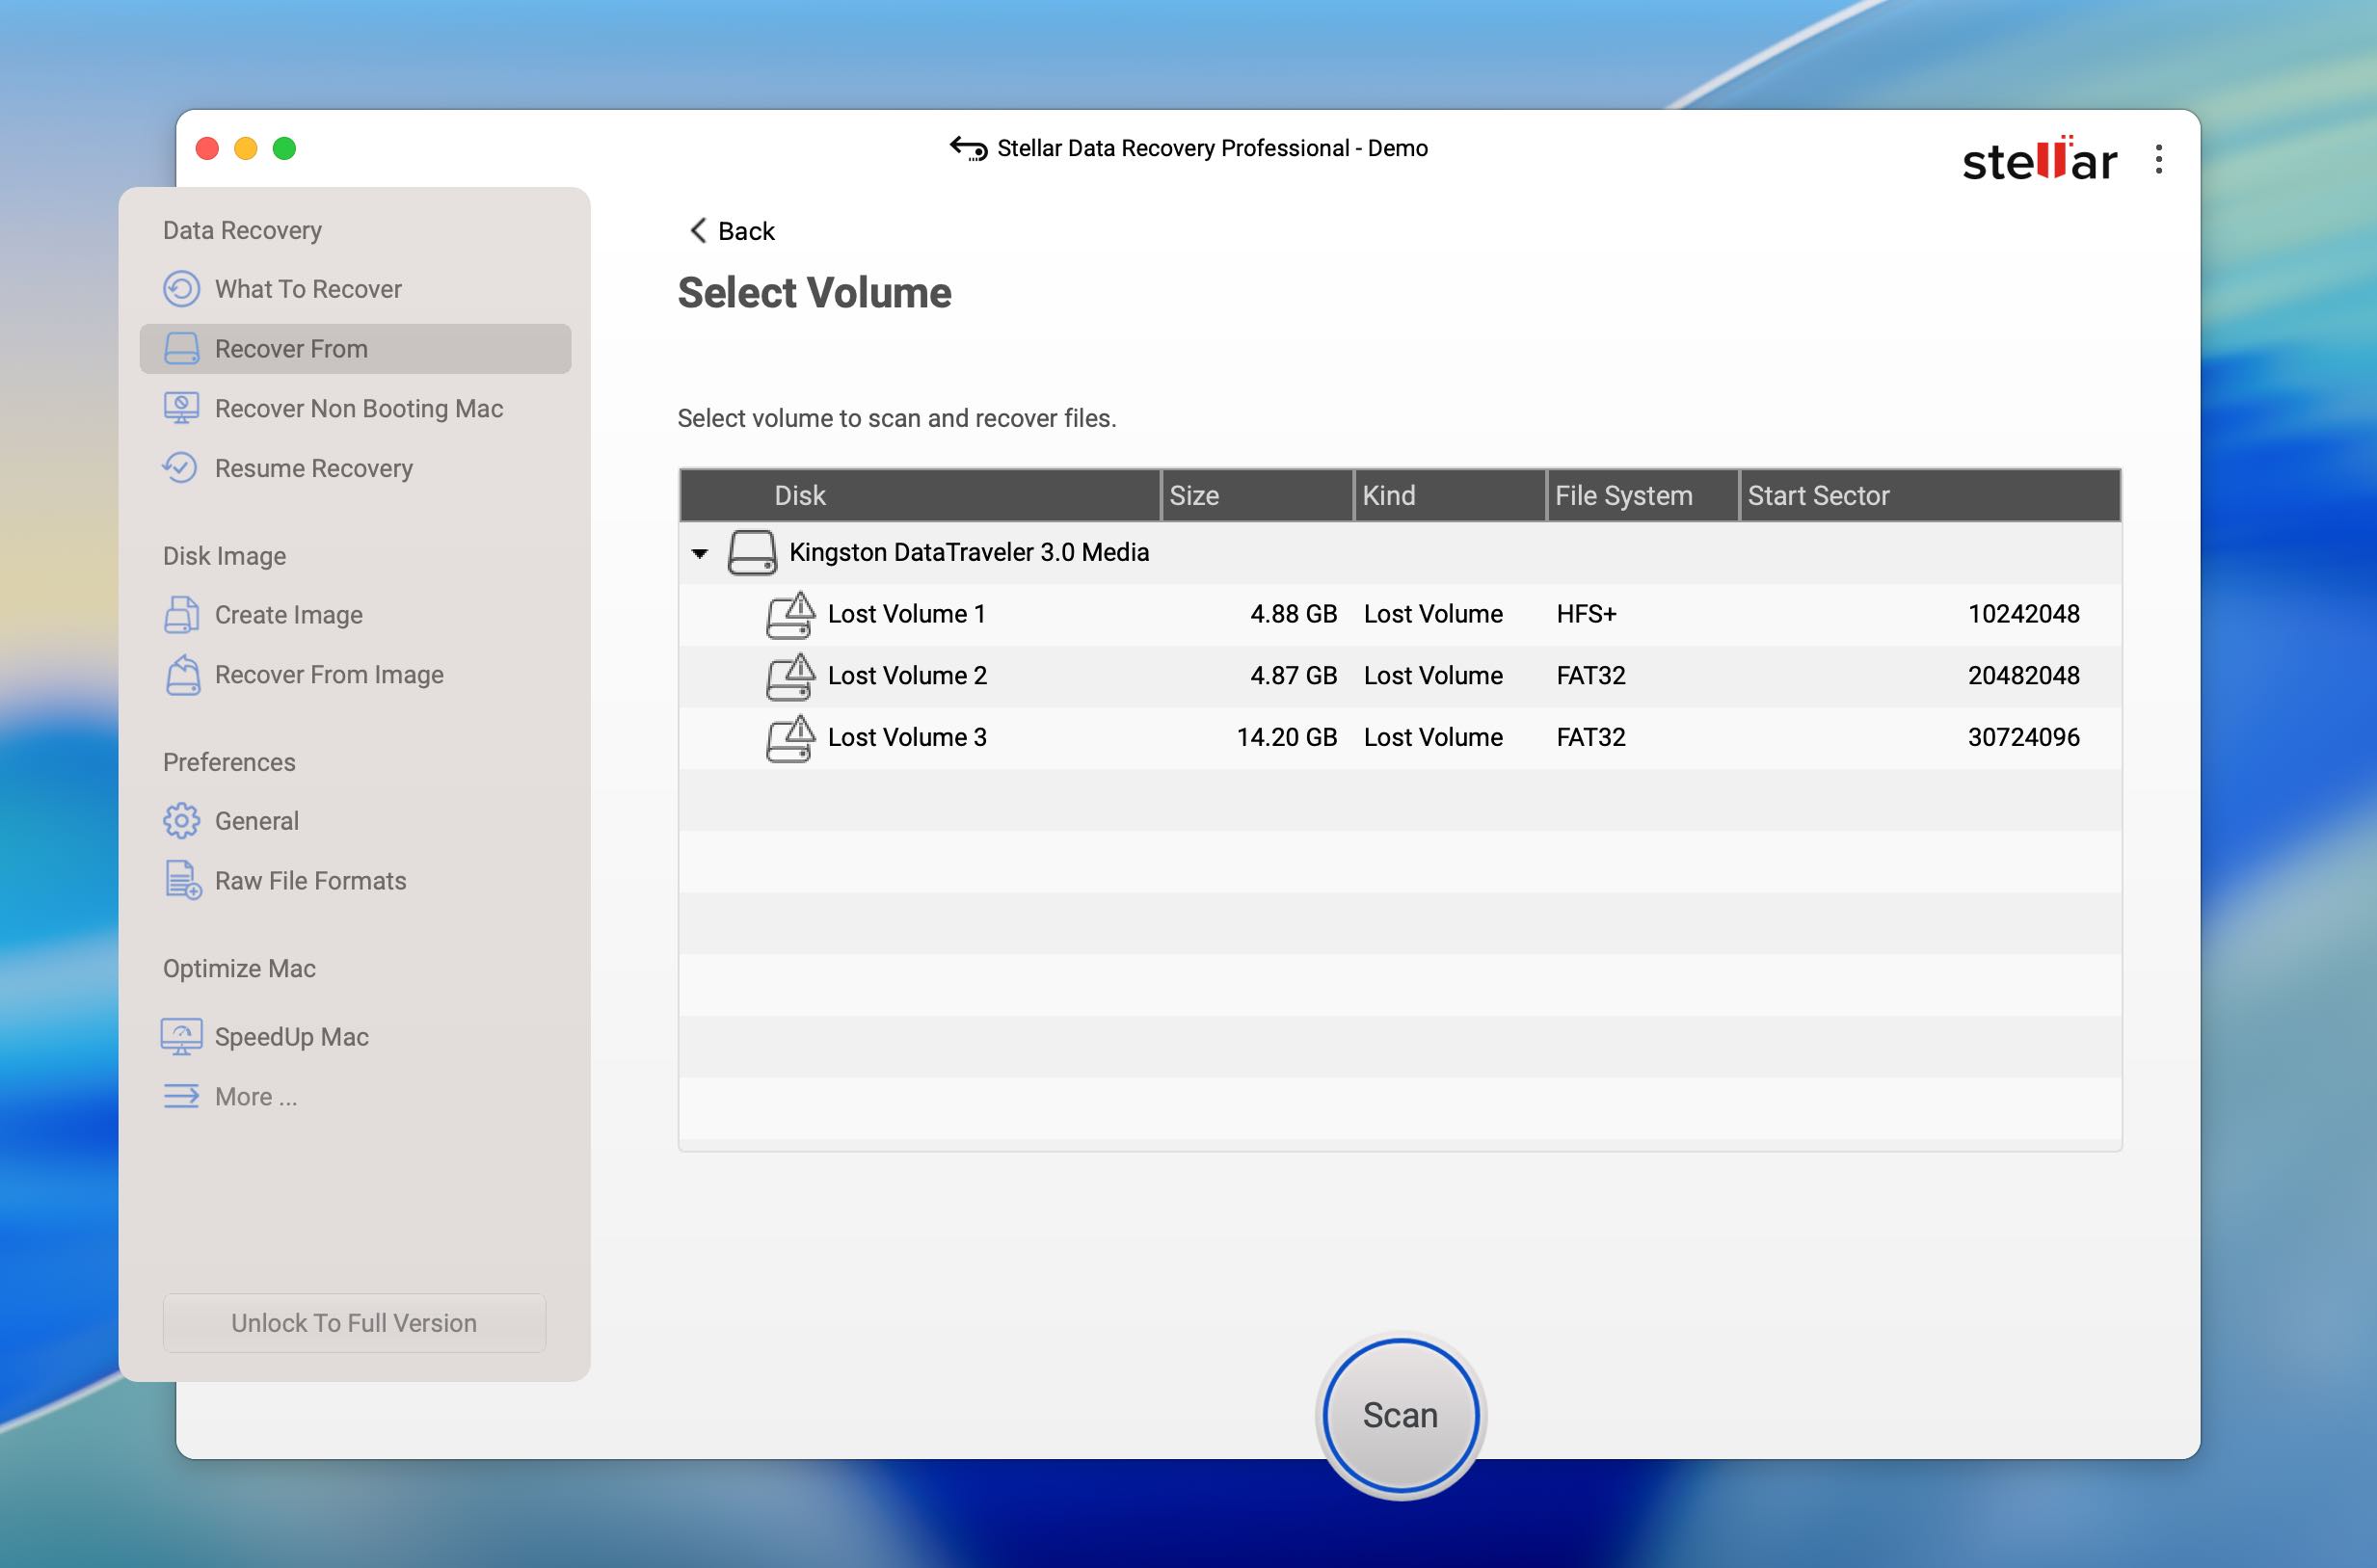Open Recover From Image option

point(329,674)
